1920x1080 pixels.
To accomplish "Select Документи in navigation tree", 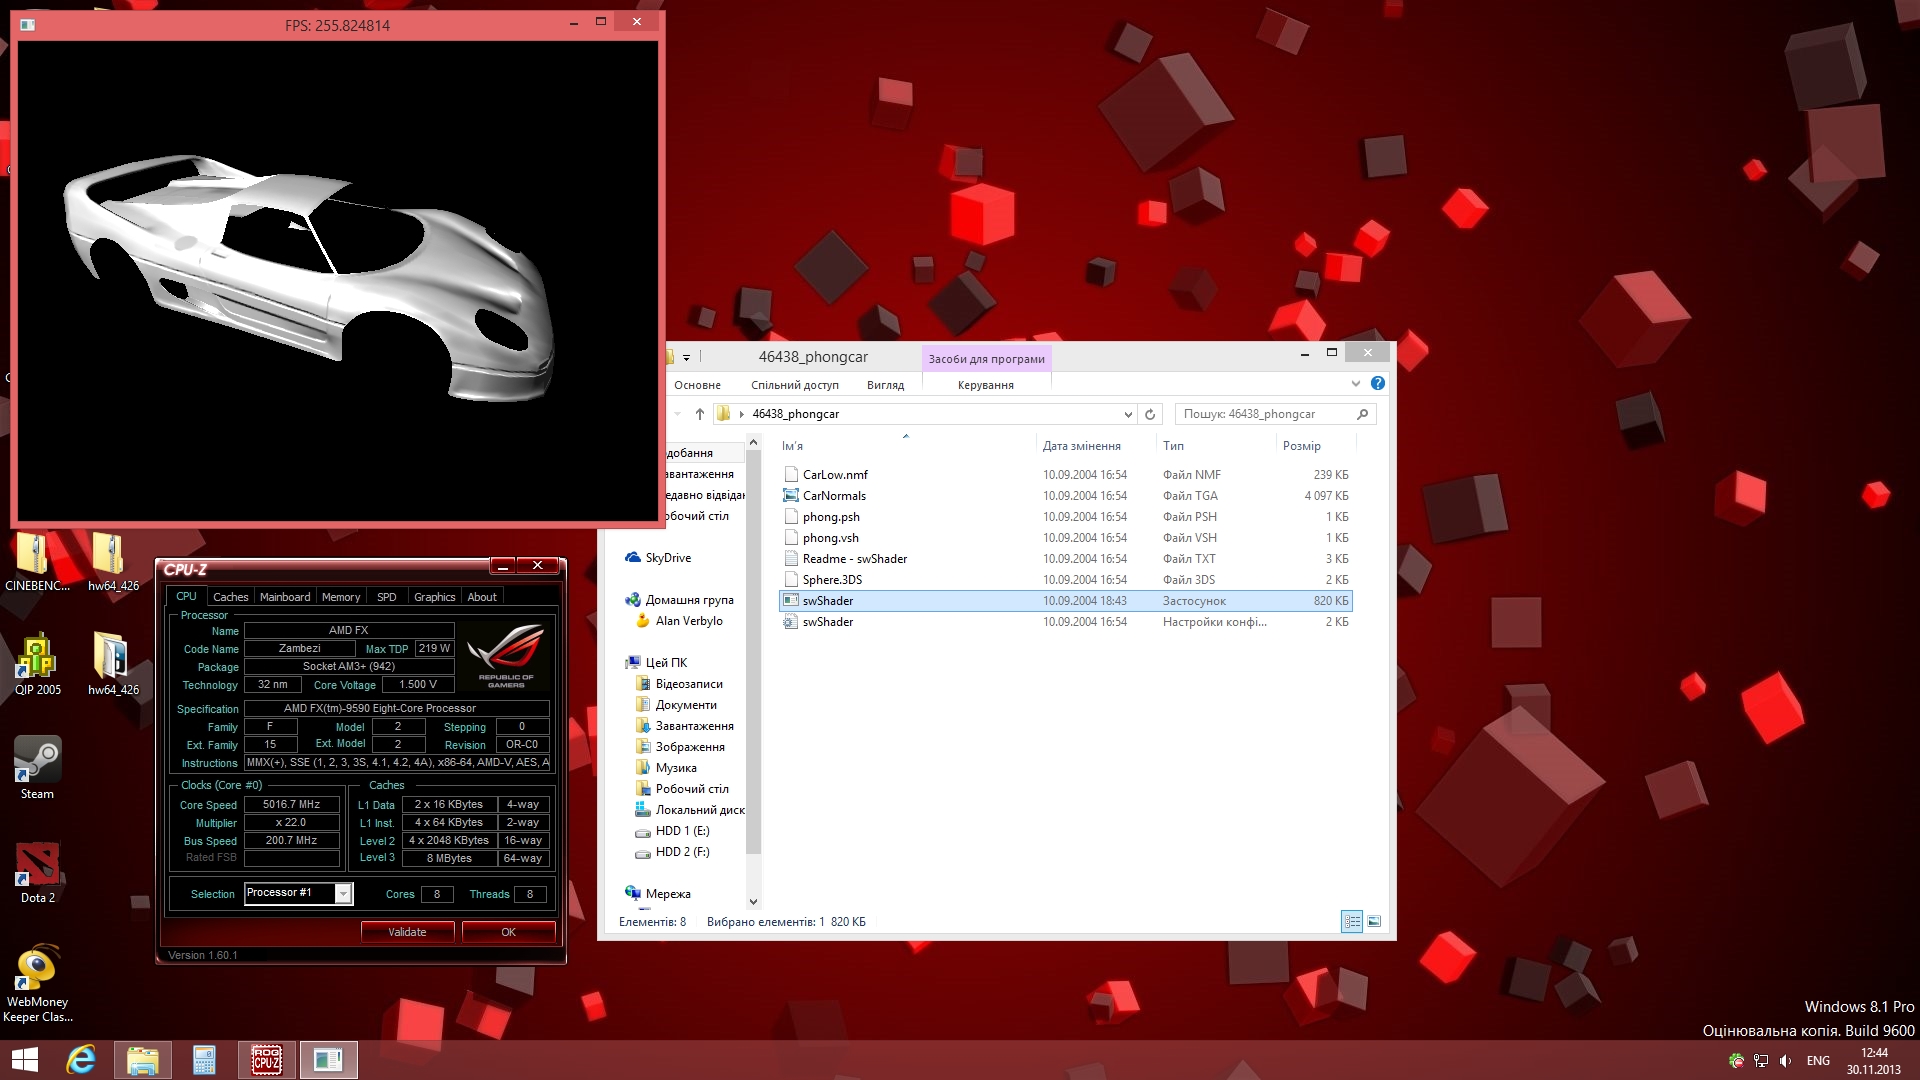I will tap(685, 705).
